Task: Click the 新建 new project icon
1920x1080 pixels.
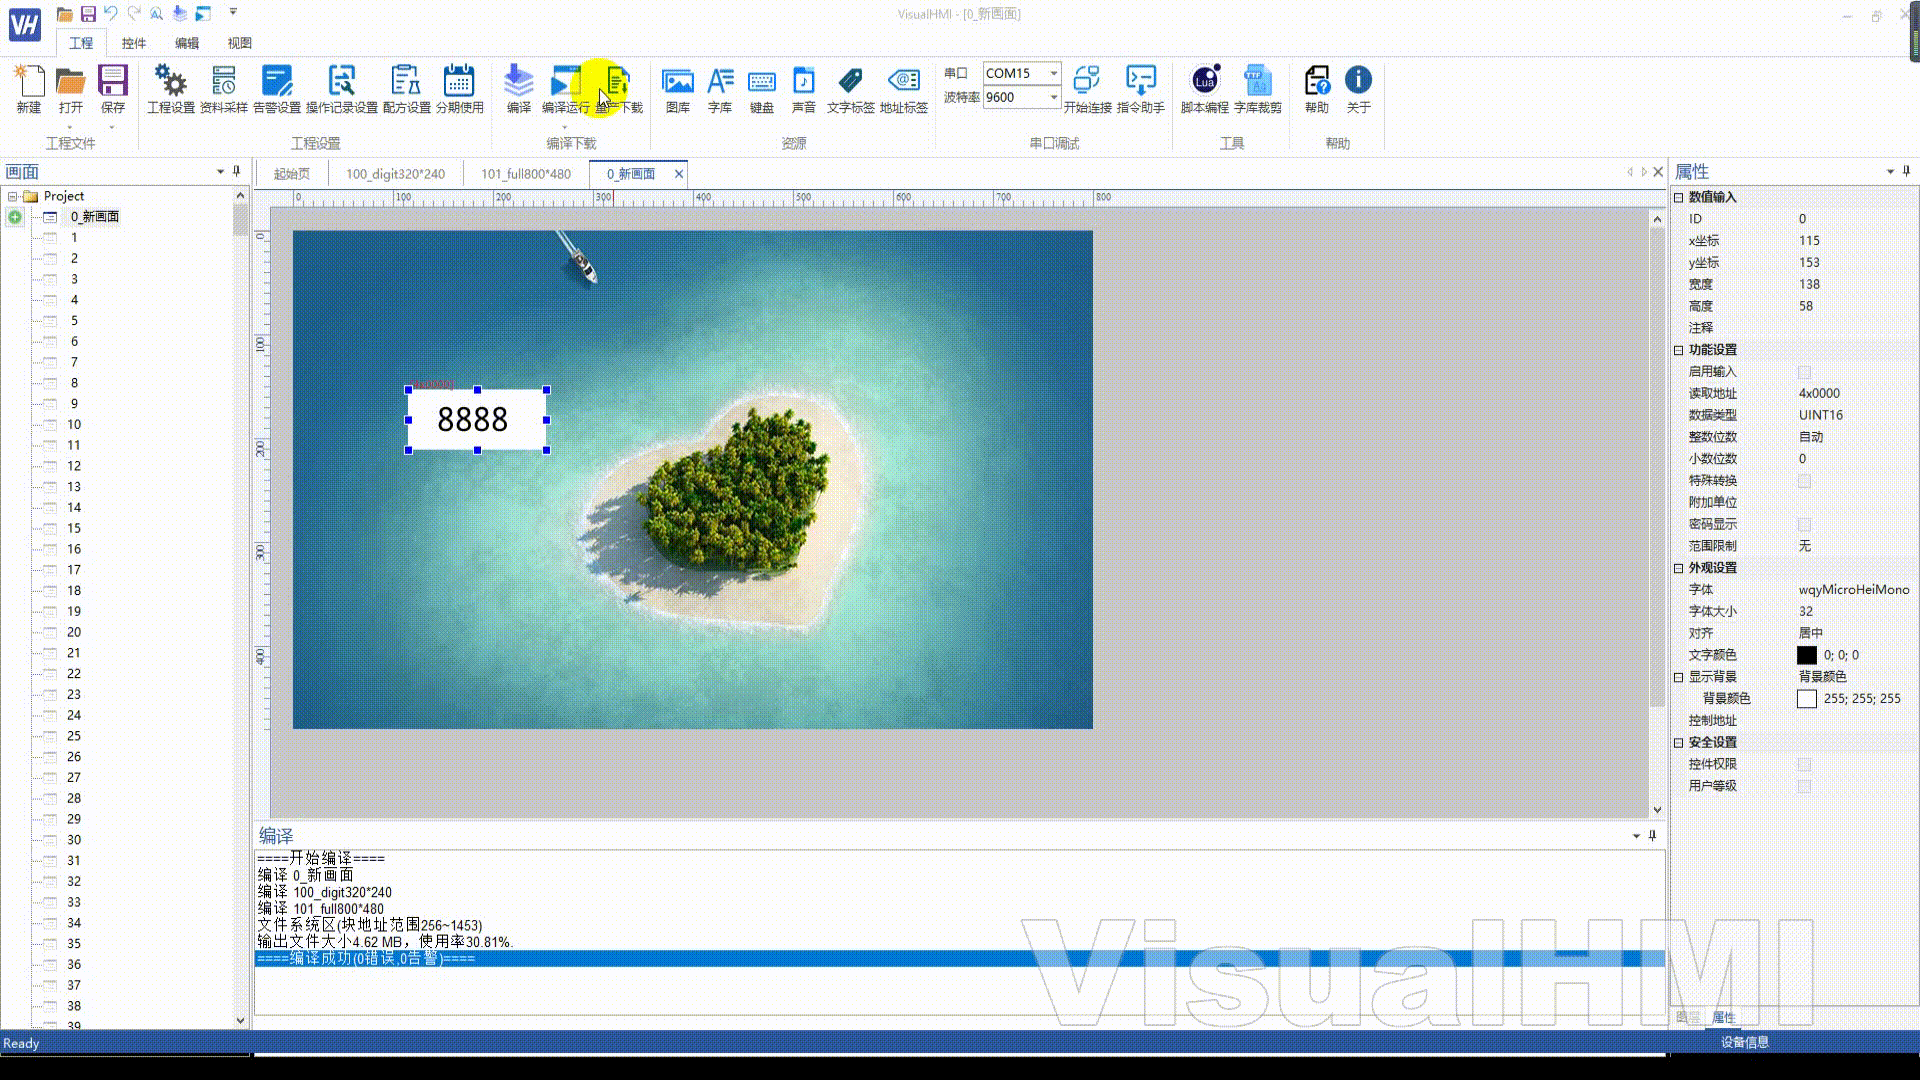Action: coord(29,89)
